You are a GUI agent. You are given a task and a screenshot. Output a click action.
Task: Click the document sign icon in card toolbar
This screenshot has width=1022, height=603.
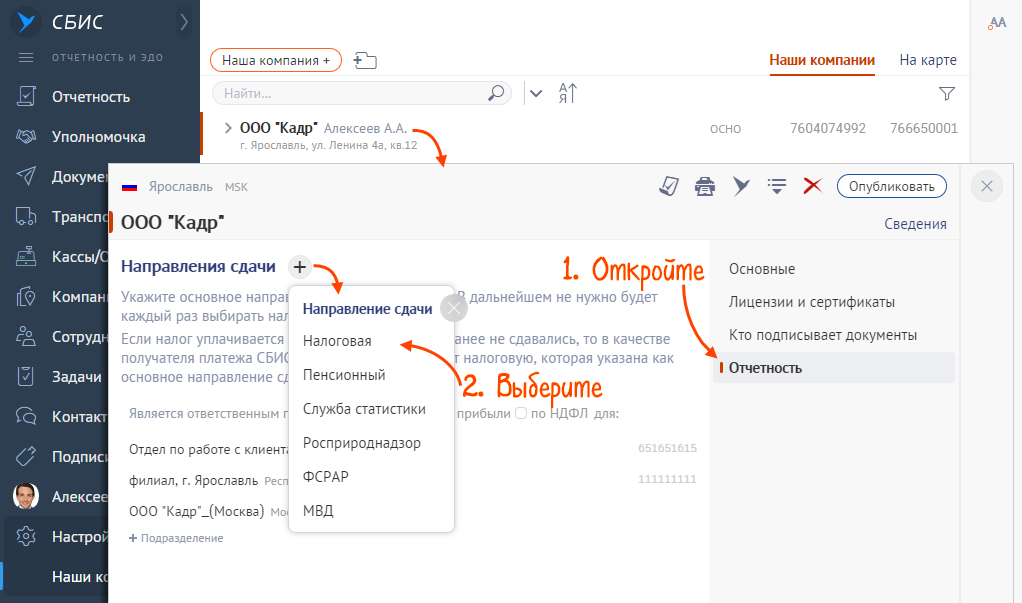point(669,186)
